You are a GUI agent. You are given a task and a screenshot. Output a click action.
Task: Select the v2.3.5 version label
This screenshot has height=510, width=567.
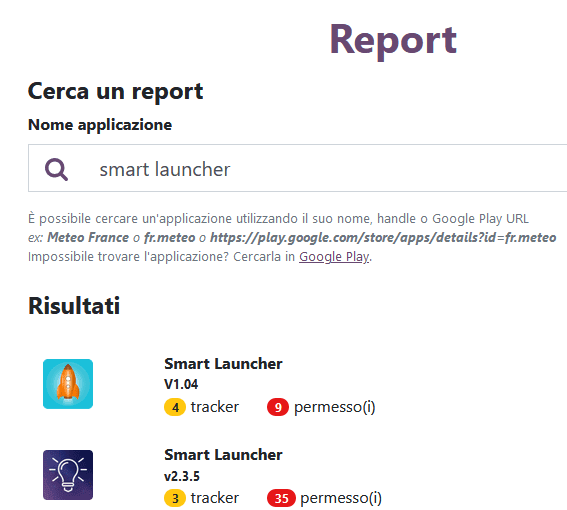(182, 476)
